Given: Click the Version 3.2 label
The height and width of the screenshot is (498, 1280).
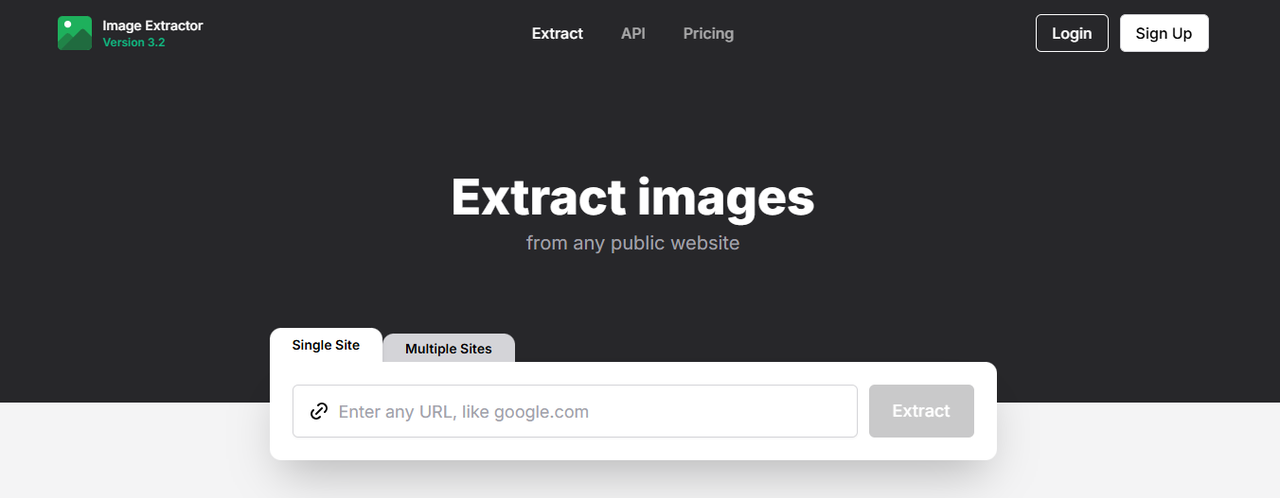Looking at the screenshot, I should point(133,43).
